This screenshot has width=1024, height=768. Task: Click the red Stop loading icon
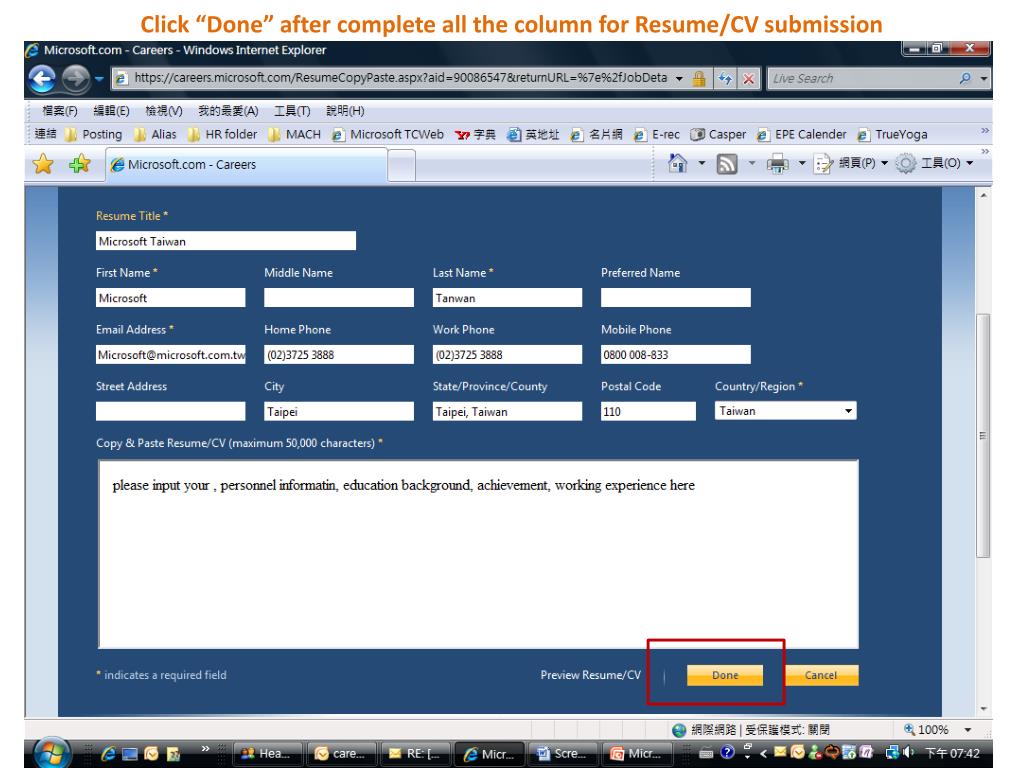(x=748, y=79)
